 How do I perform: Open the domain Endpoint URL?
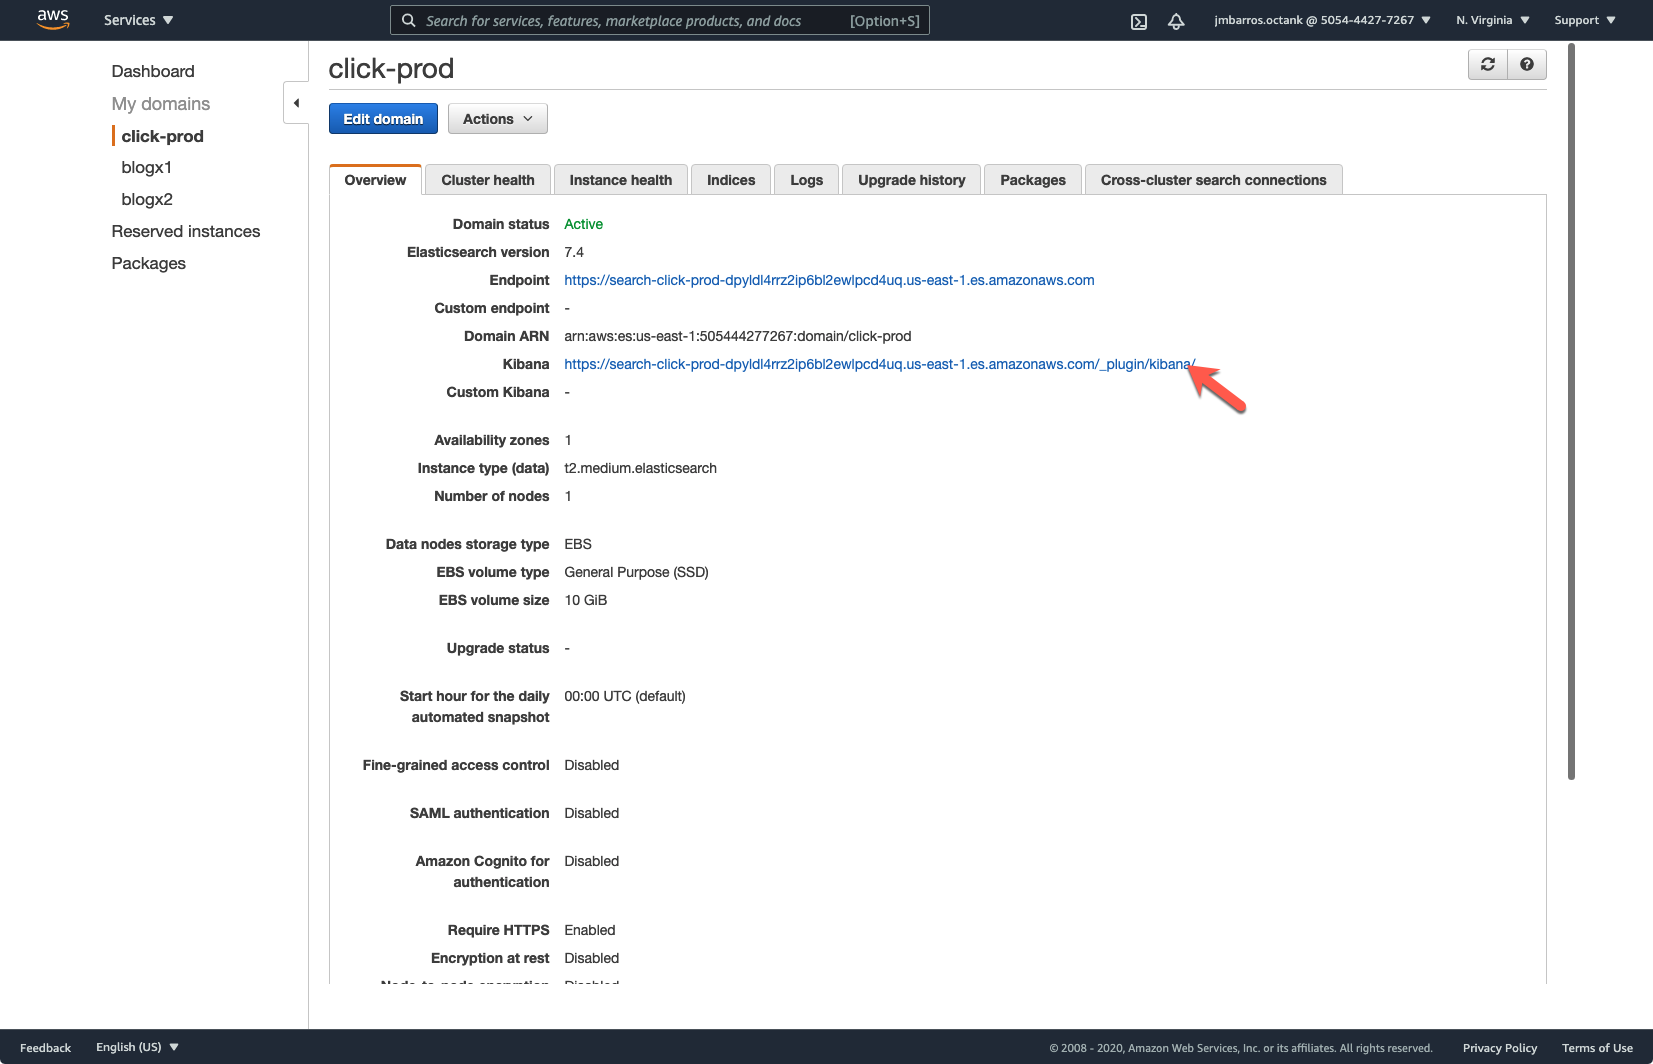pos(829,280)
